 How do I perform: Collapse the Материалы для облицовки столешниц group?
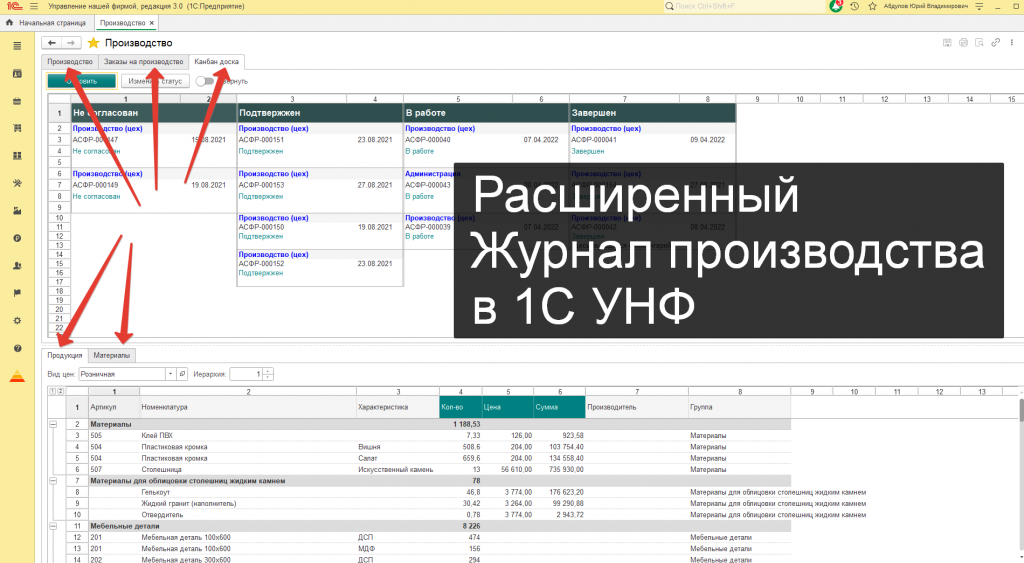53,481
